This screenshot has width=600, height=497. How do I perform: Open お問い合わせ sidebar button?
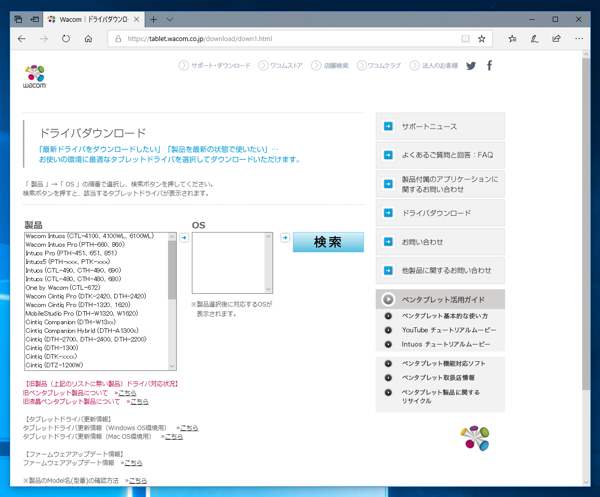[x=440, y=242]
